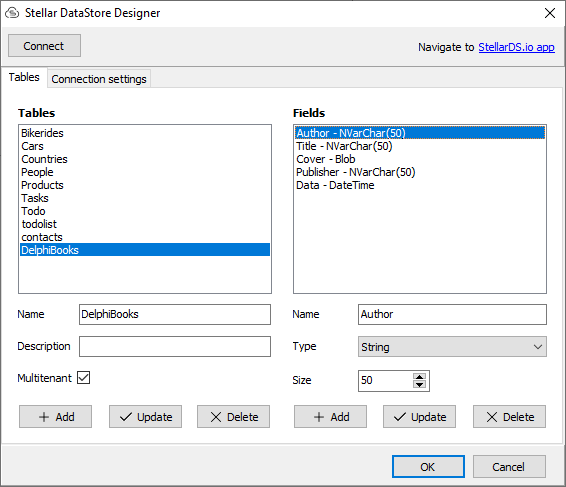Add a new table with Add button
This screenshot has height=487, width=566.
click(56, 417)
